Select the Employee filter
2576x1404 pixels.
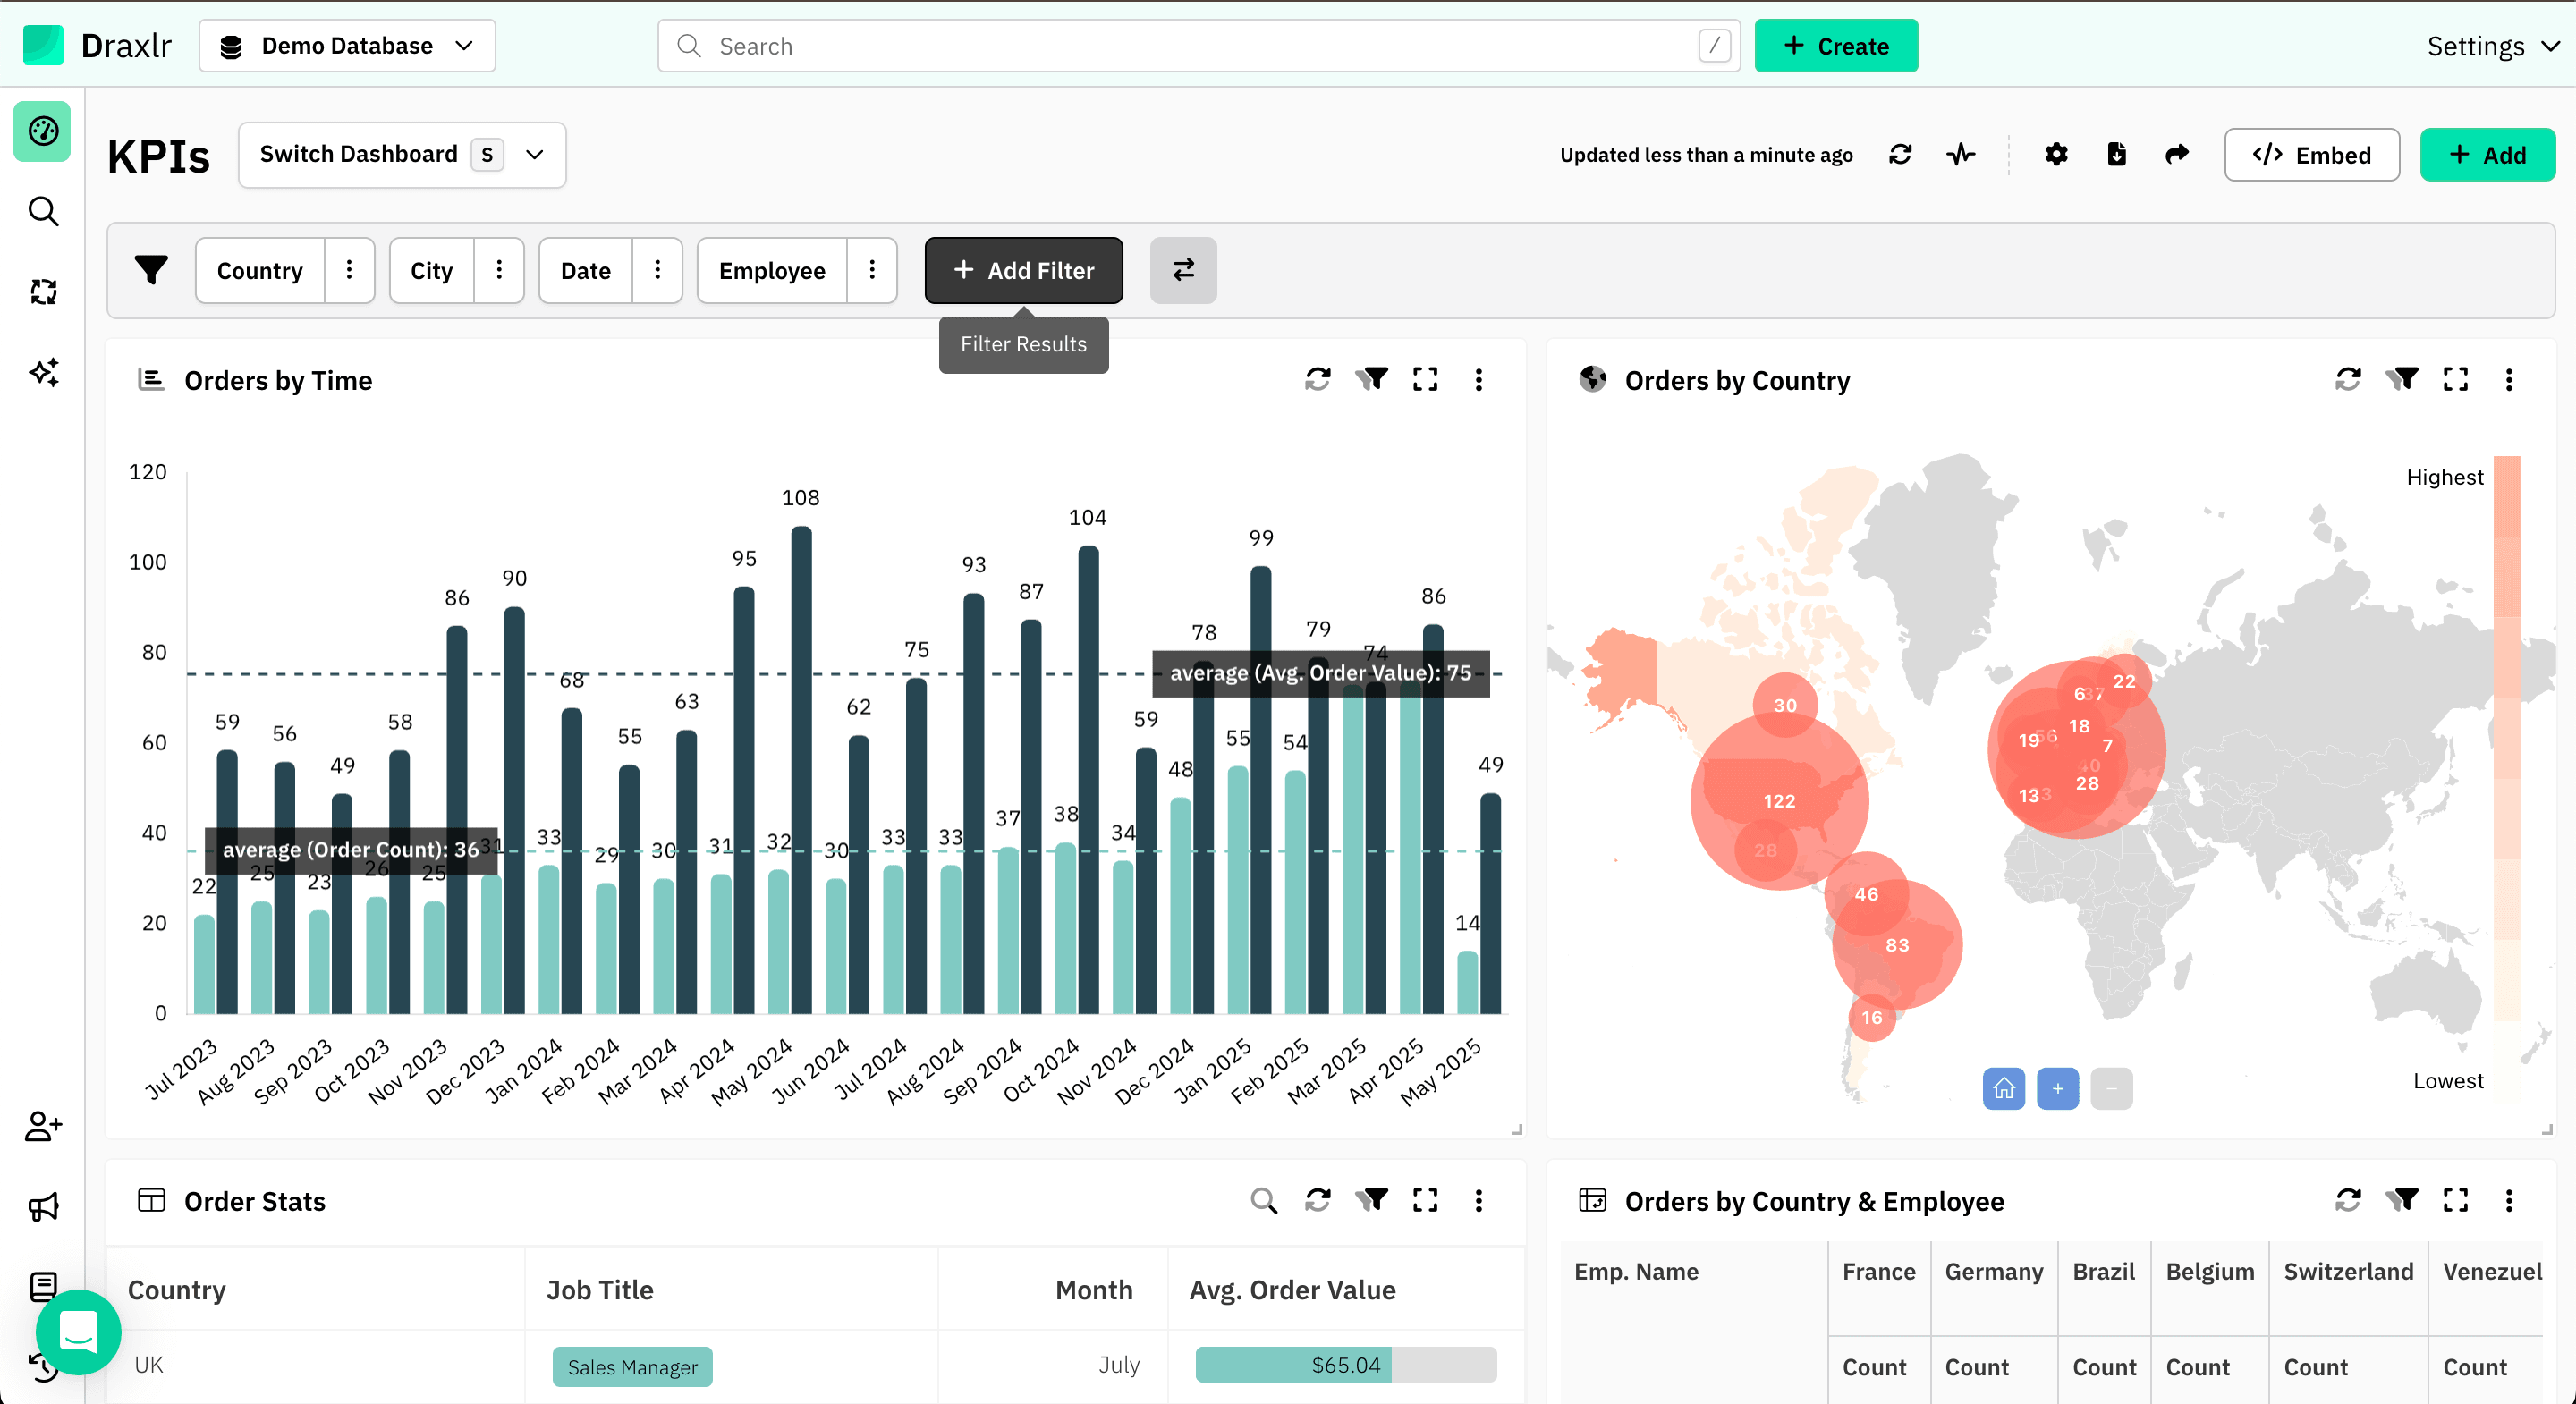772,270
